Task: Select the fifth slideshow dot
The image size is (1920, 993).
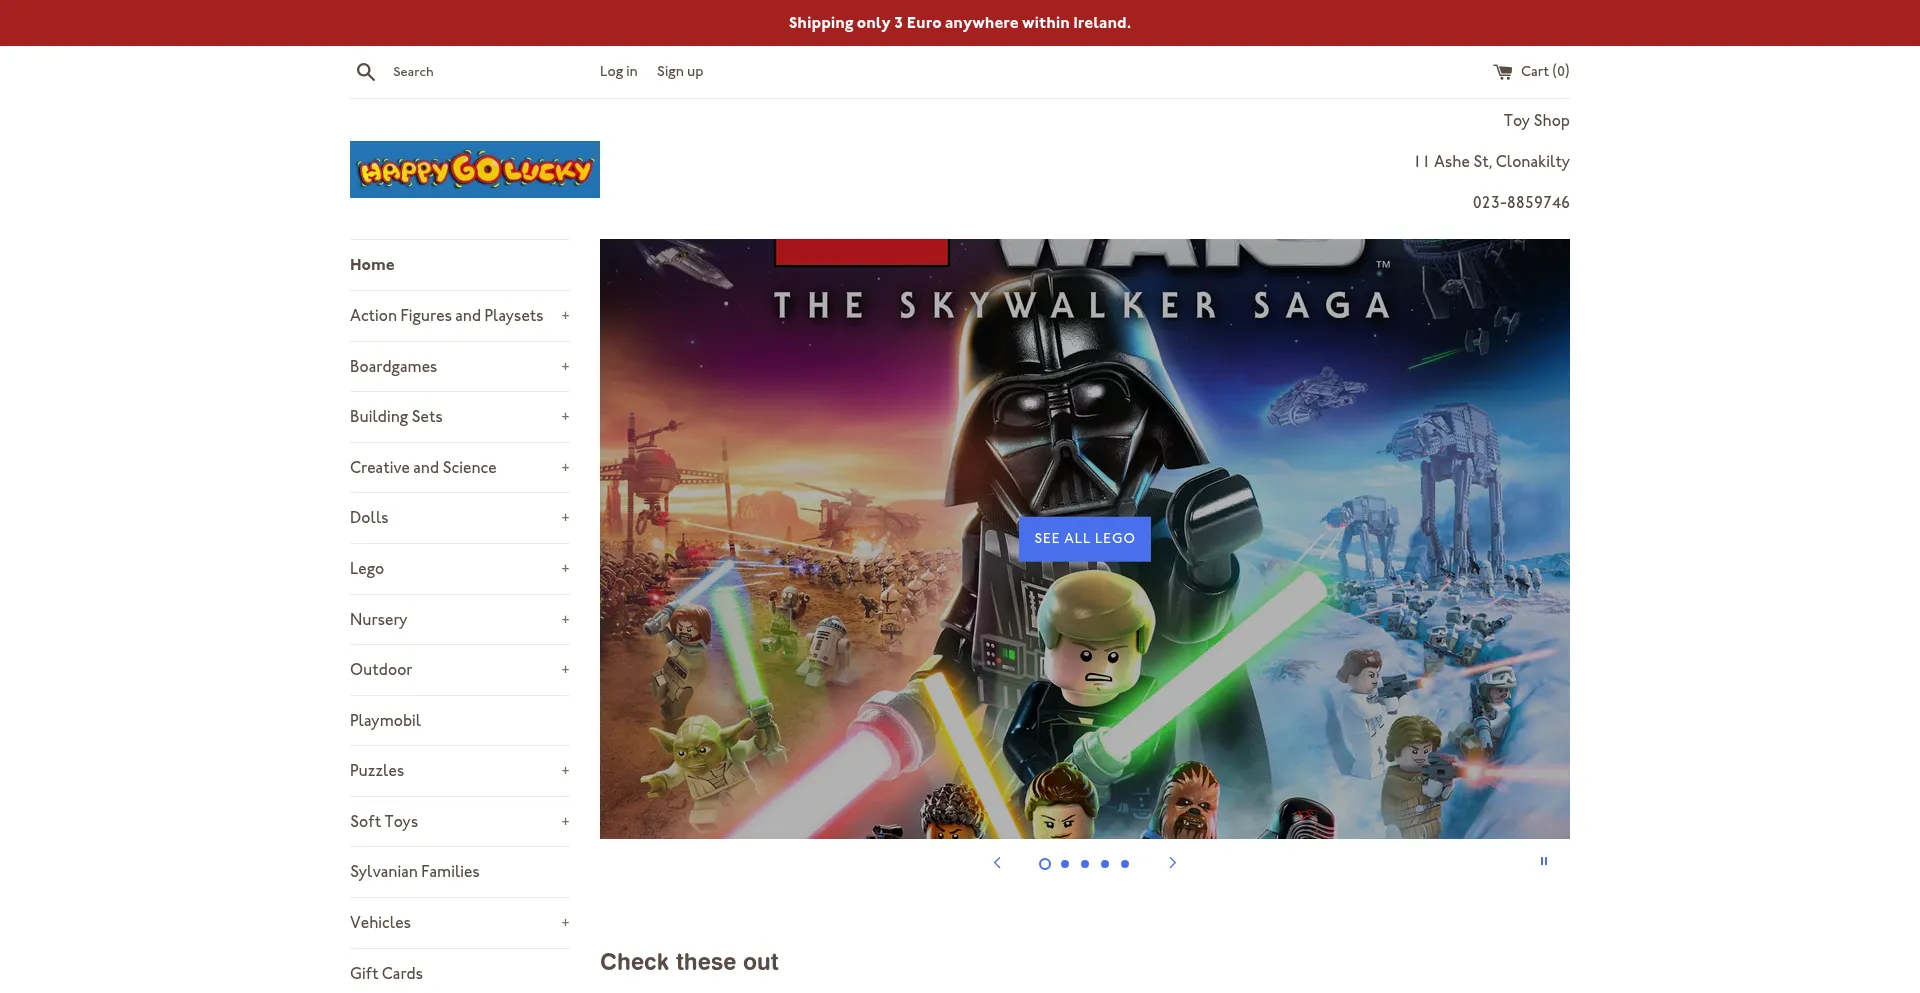Action: click(x=1125, y=864)
